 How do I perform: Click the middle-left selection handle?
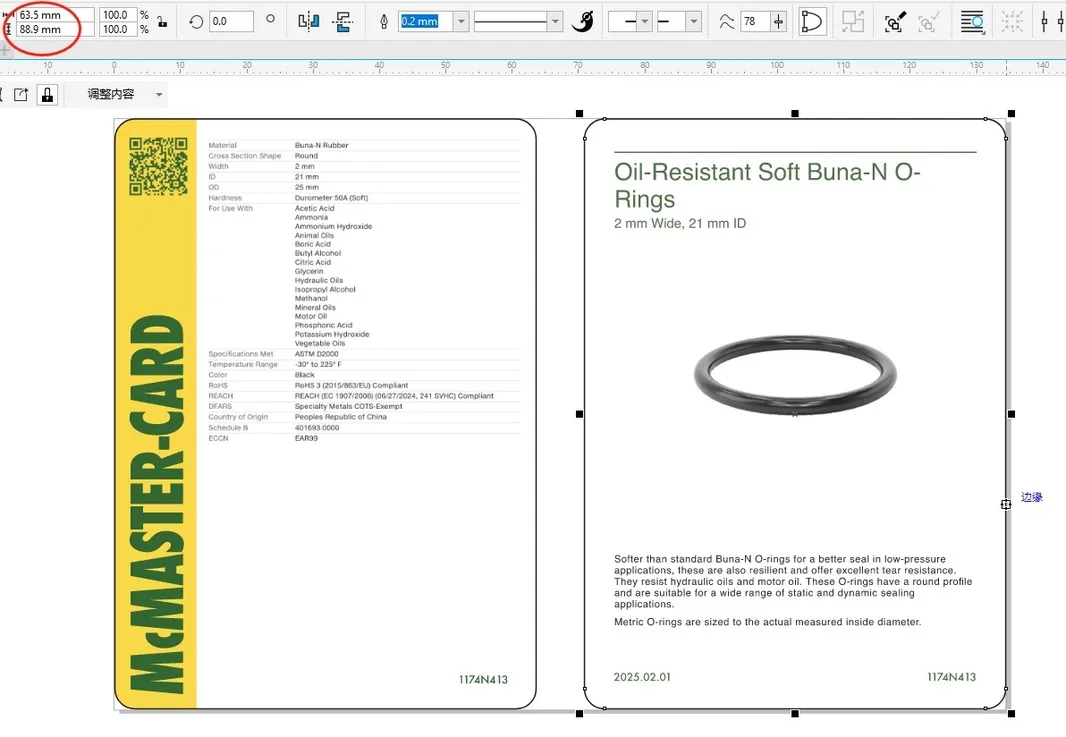point(579,413)
